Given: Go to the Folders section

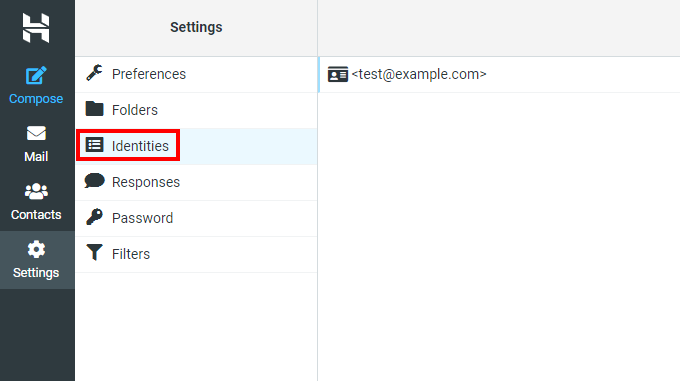Looking at the screenshot, I should [x=196, y=110].
